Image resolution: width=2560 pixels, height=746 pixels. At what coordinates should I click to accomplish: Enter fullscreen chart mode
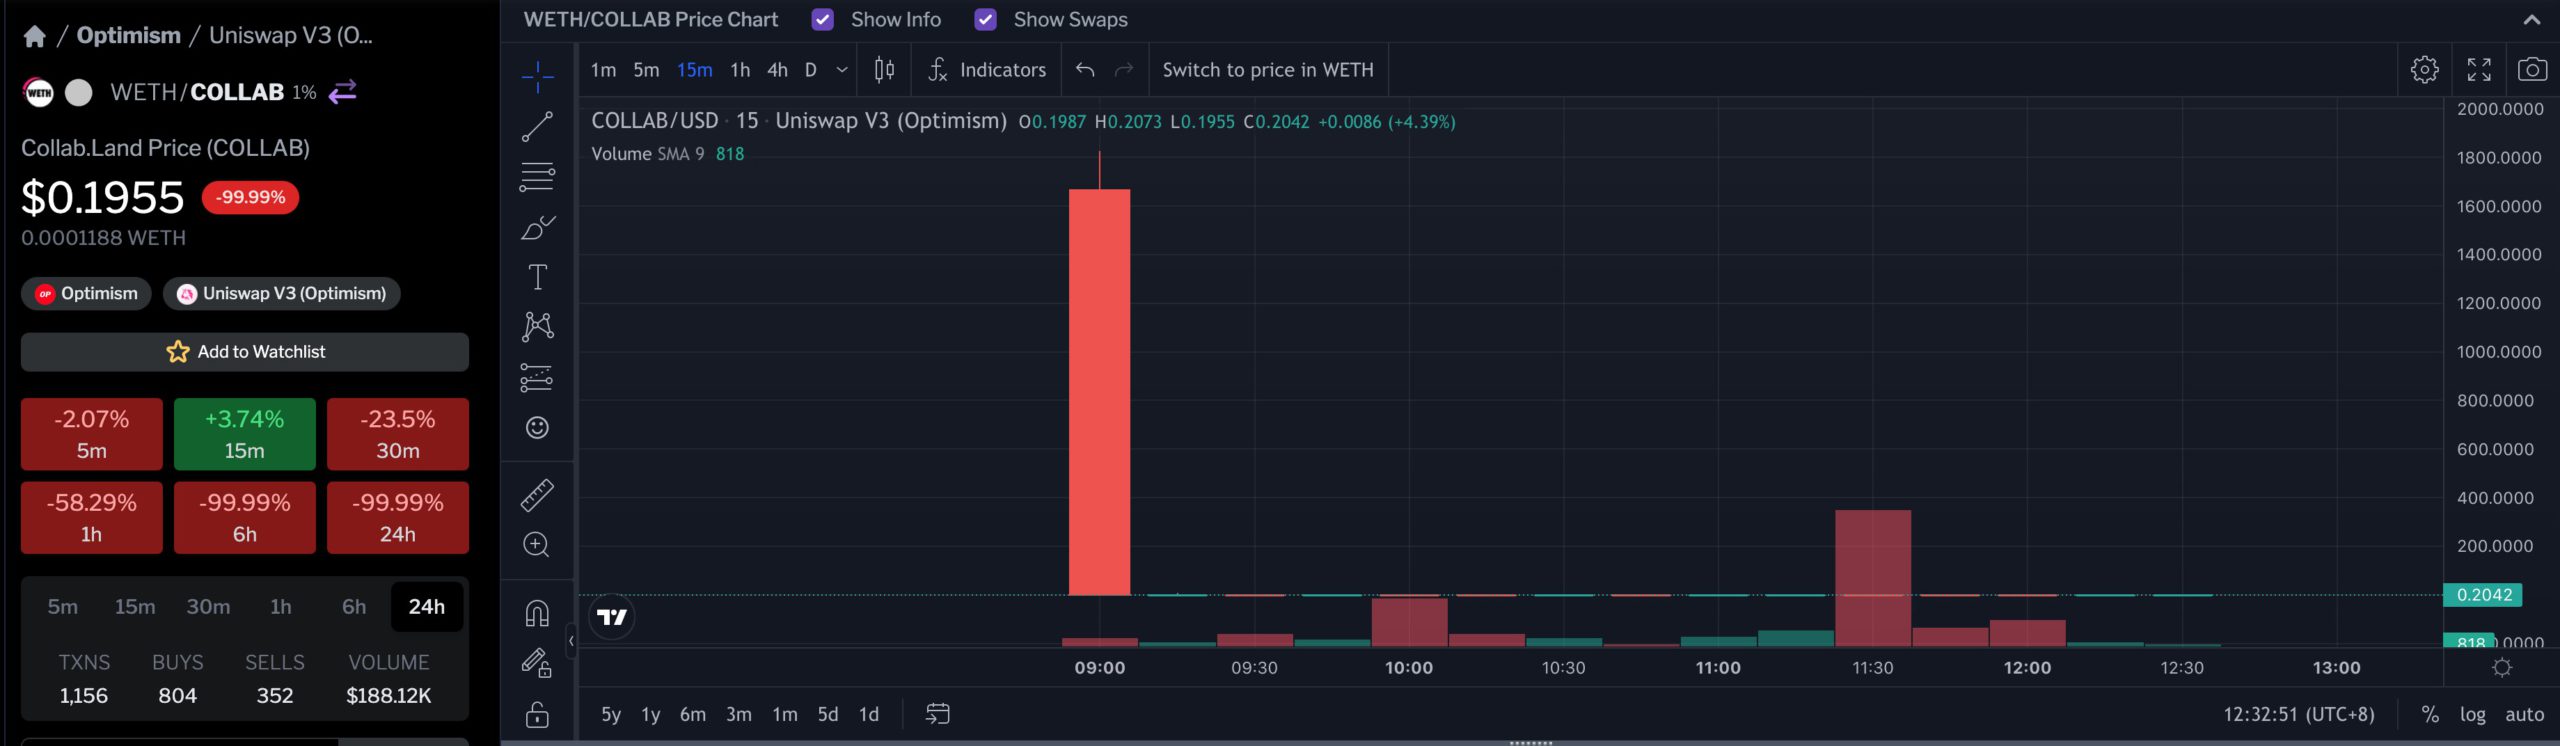coord(2479,70)
